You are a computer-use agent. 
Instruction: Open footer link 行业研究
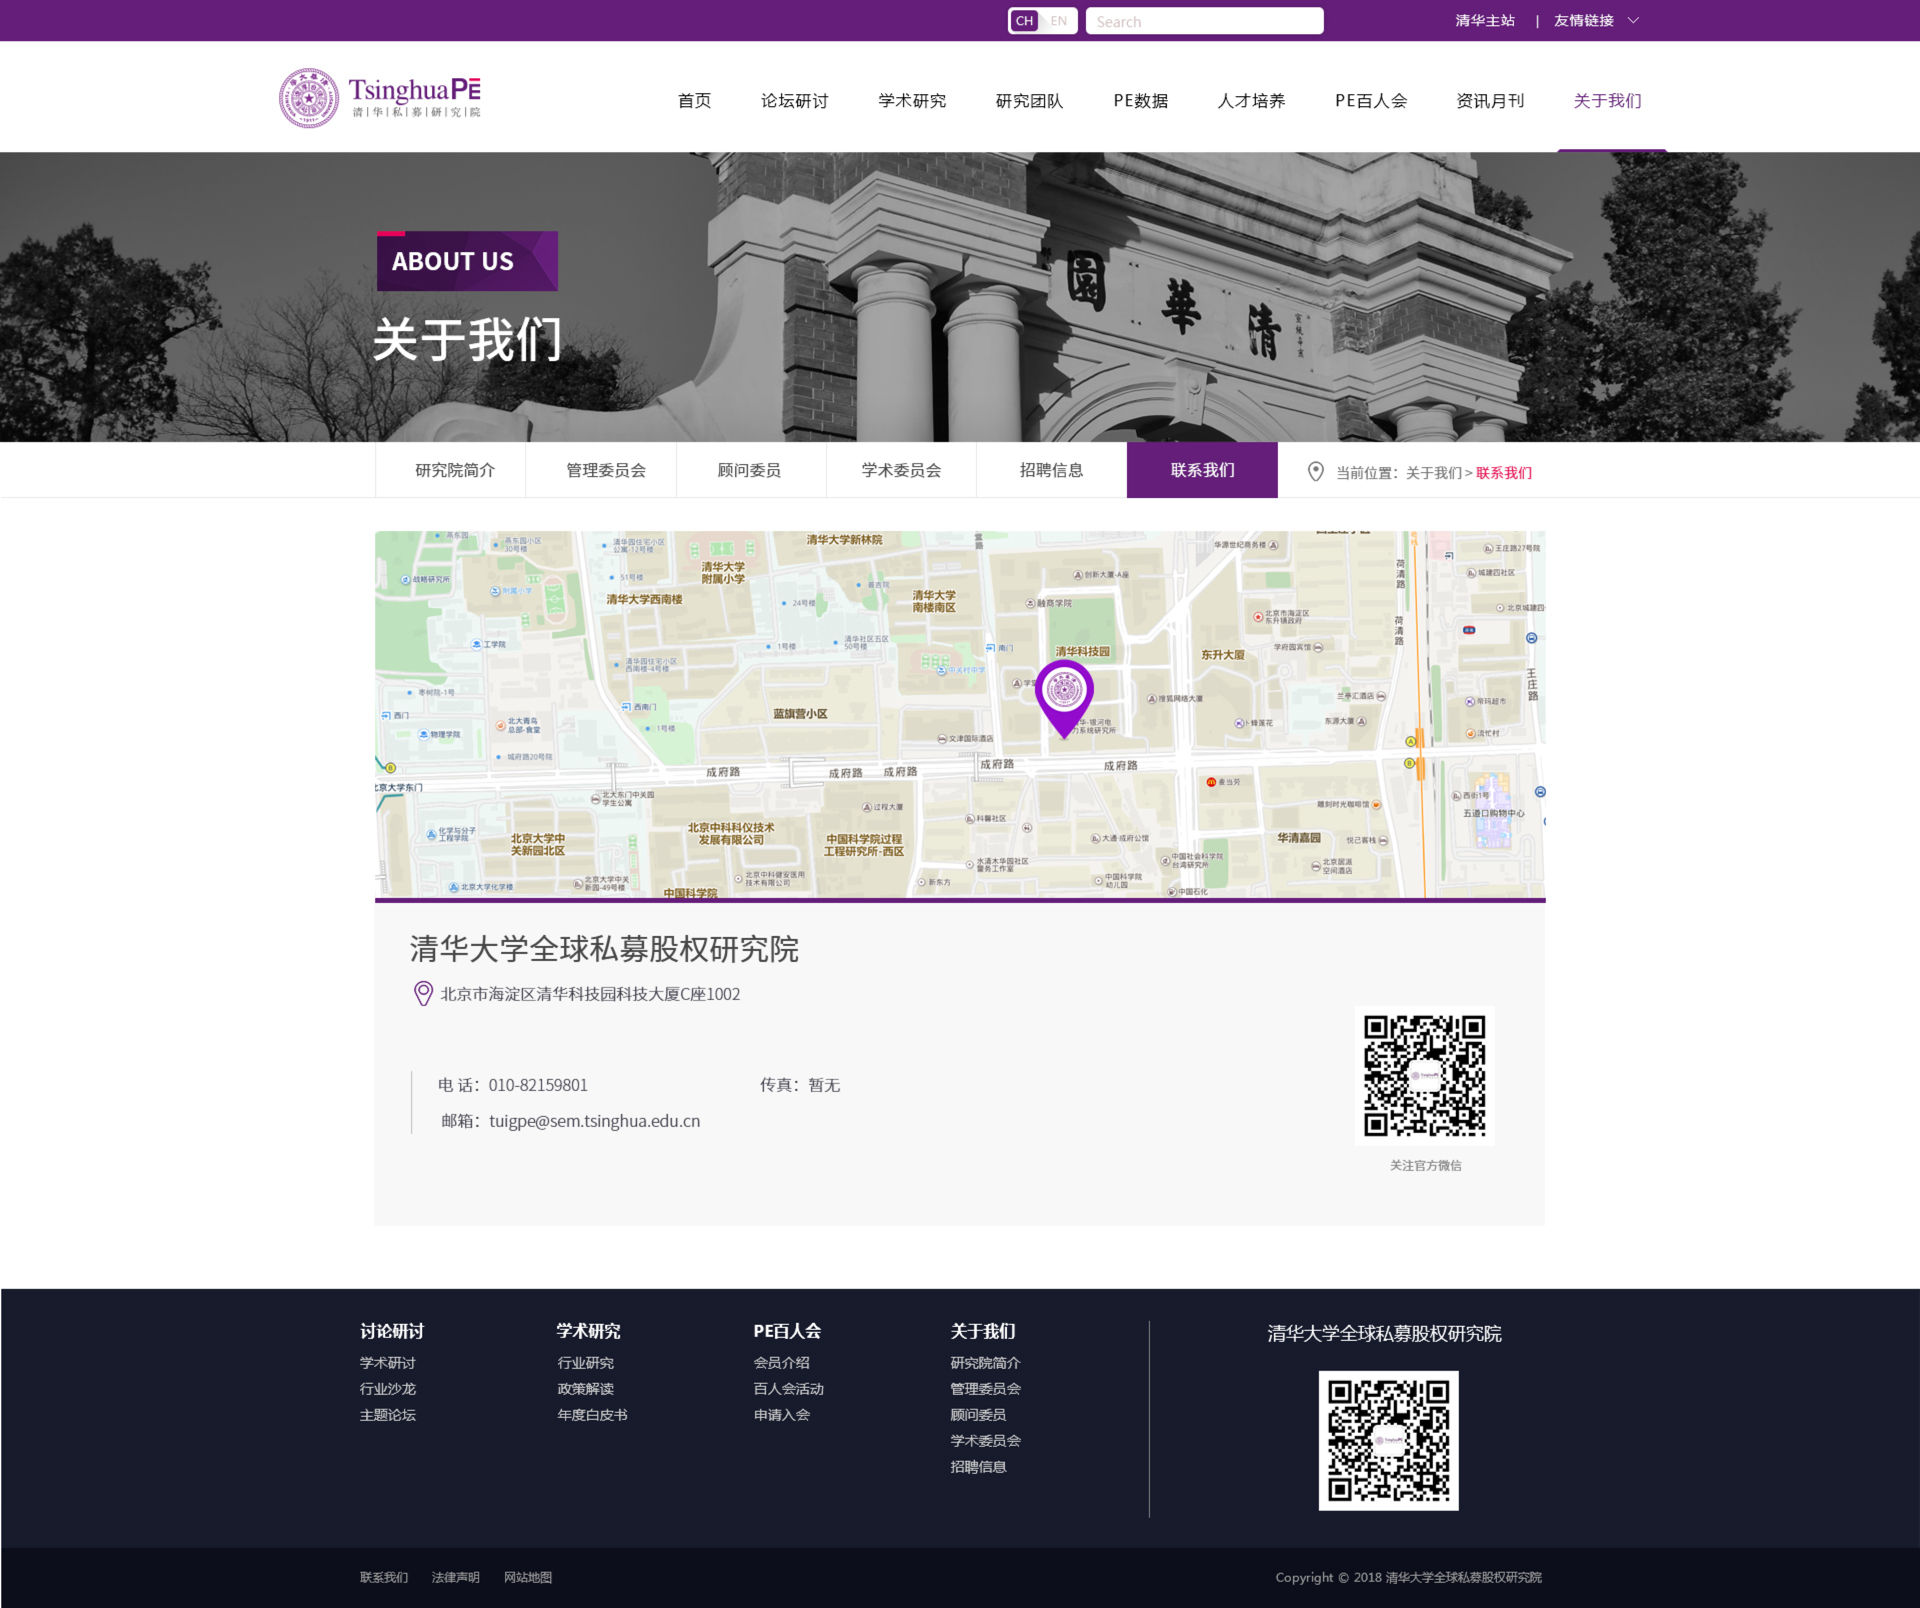click(585, 1363)
